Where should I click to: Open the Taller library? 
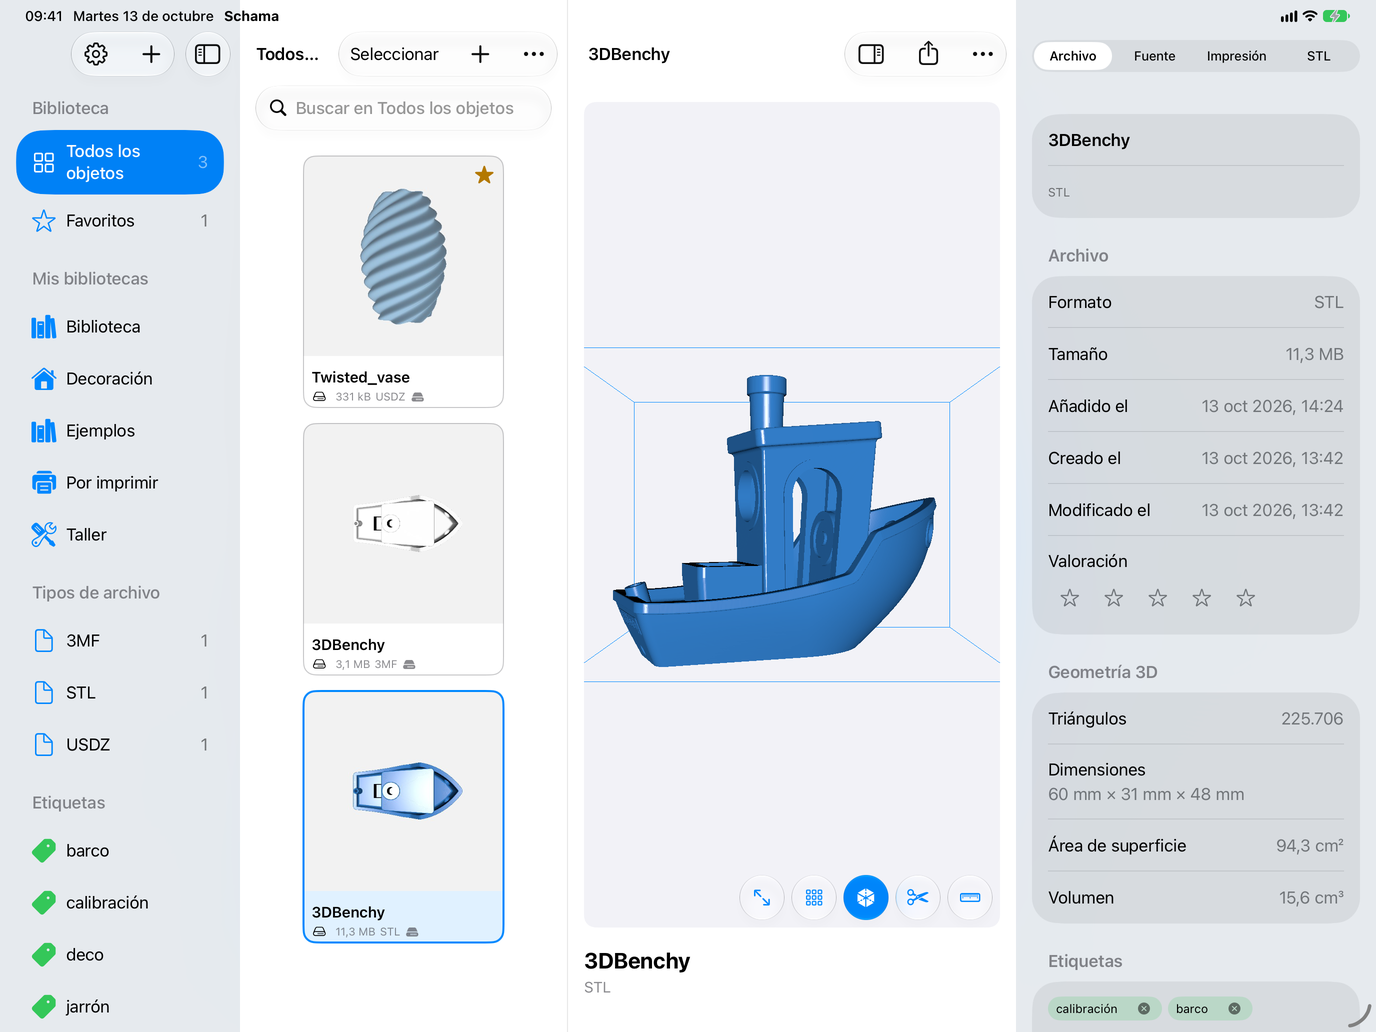120,535
